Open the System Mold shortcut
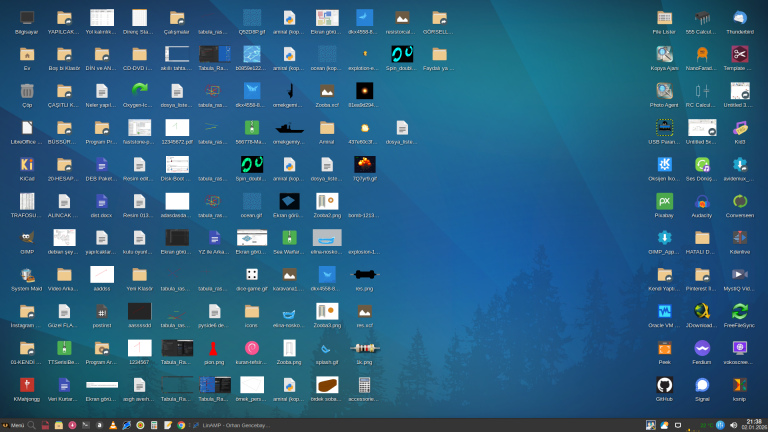 (x=27, y=275)
